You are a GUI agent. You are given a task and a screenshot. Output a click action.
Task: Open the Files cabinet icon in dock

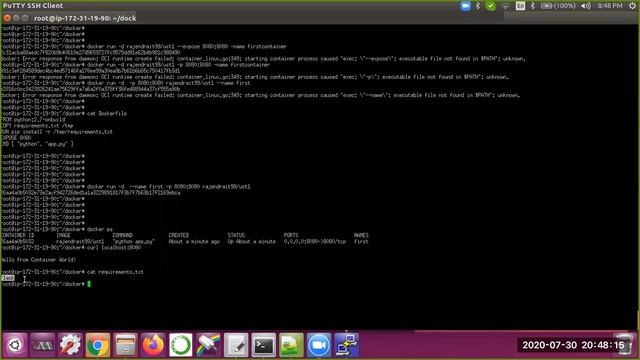pos(125,345)
